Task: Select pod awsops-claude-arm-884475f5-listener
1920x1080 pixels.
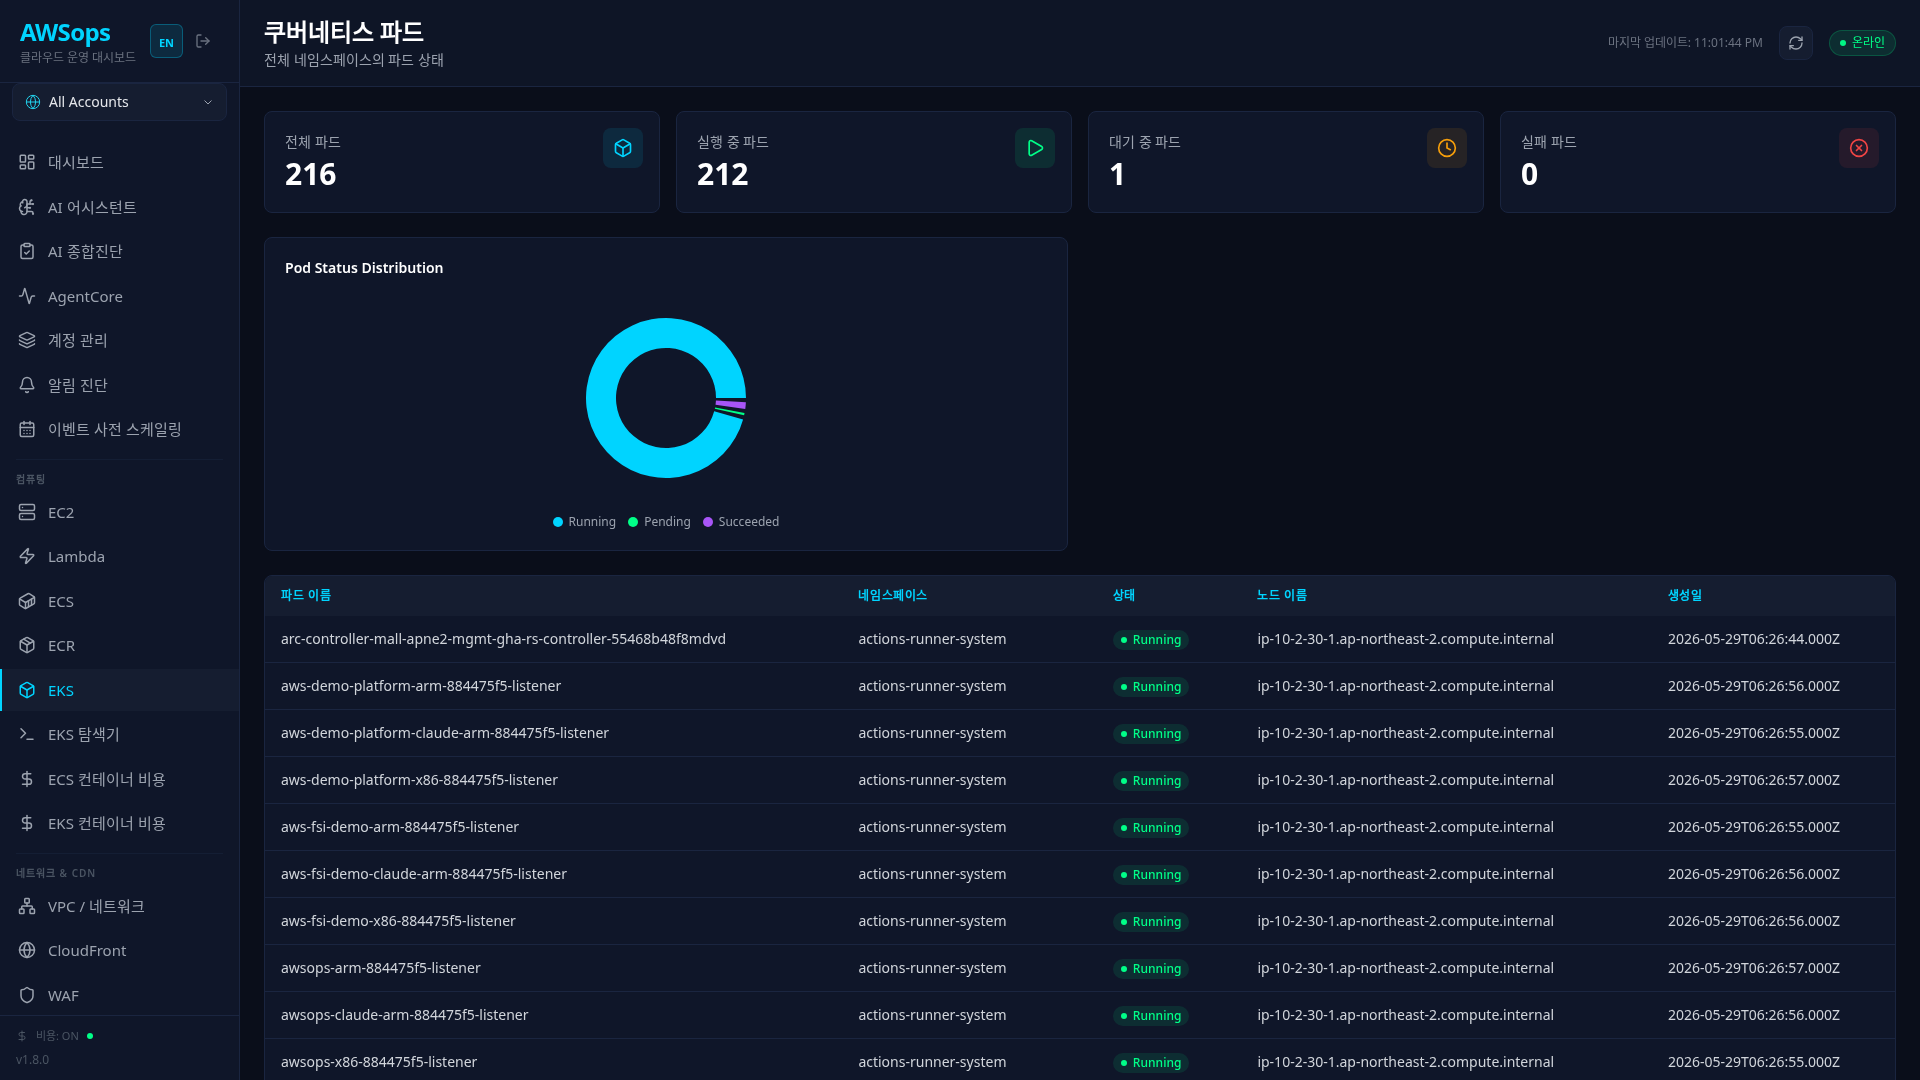Action: 1080,1015
